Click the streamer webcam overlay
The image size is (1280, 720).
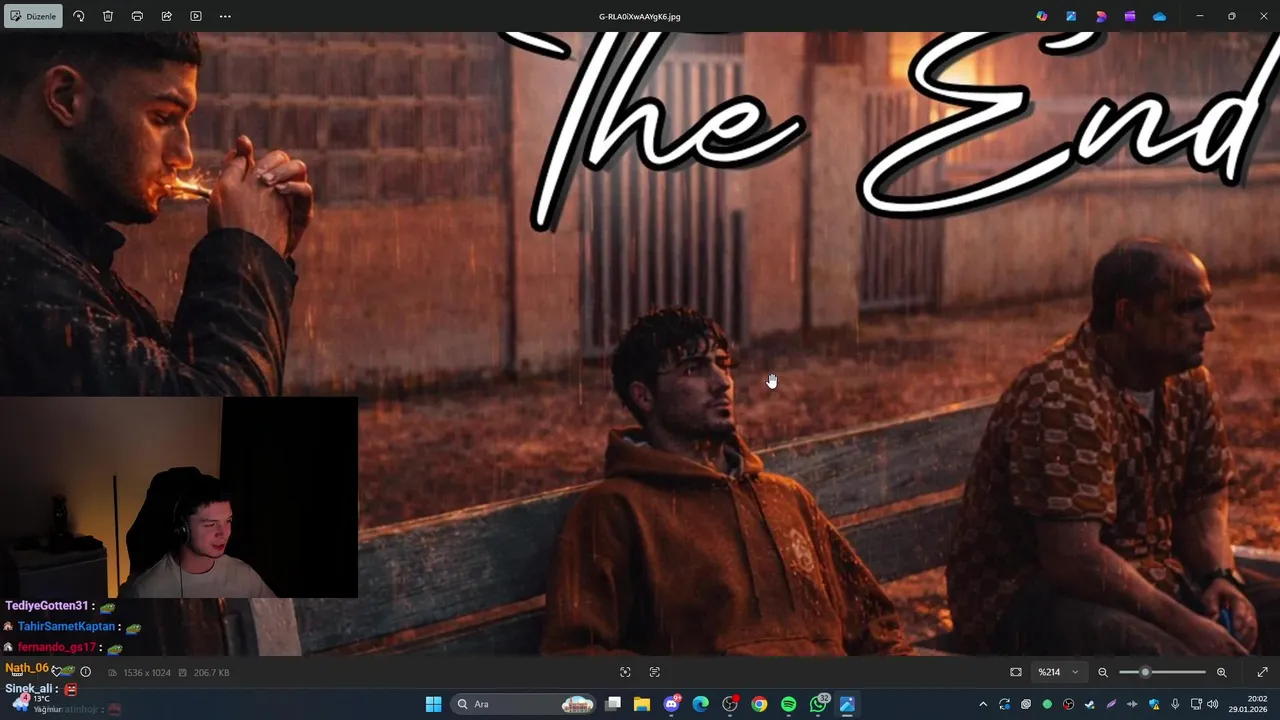(x=179, y=497)
